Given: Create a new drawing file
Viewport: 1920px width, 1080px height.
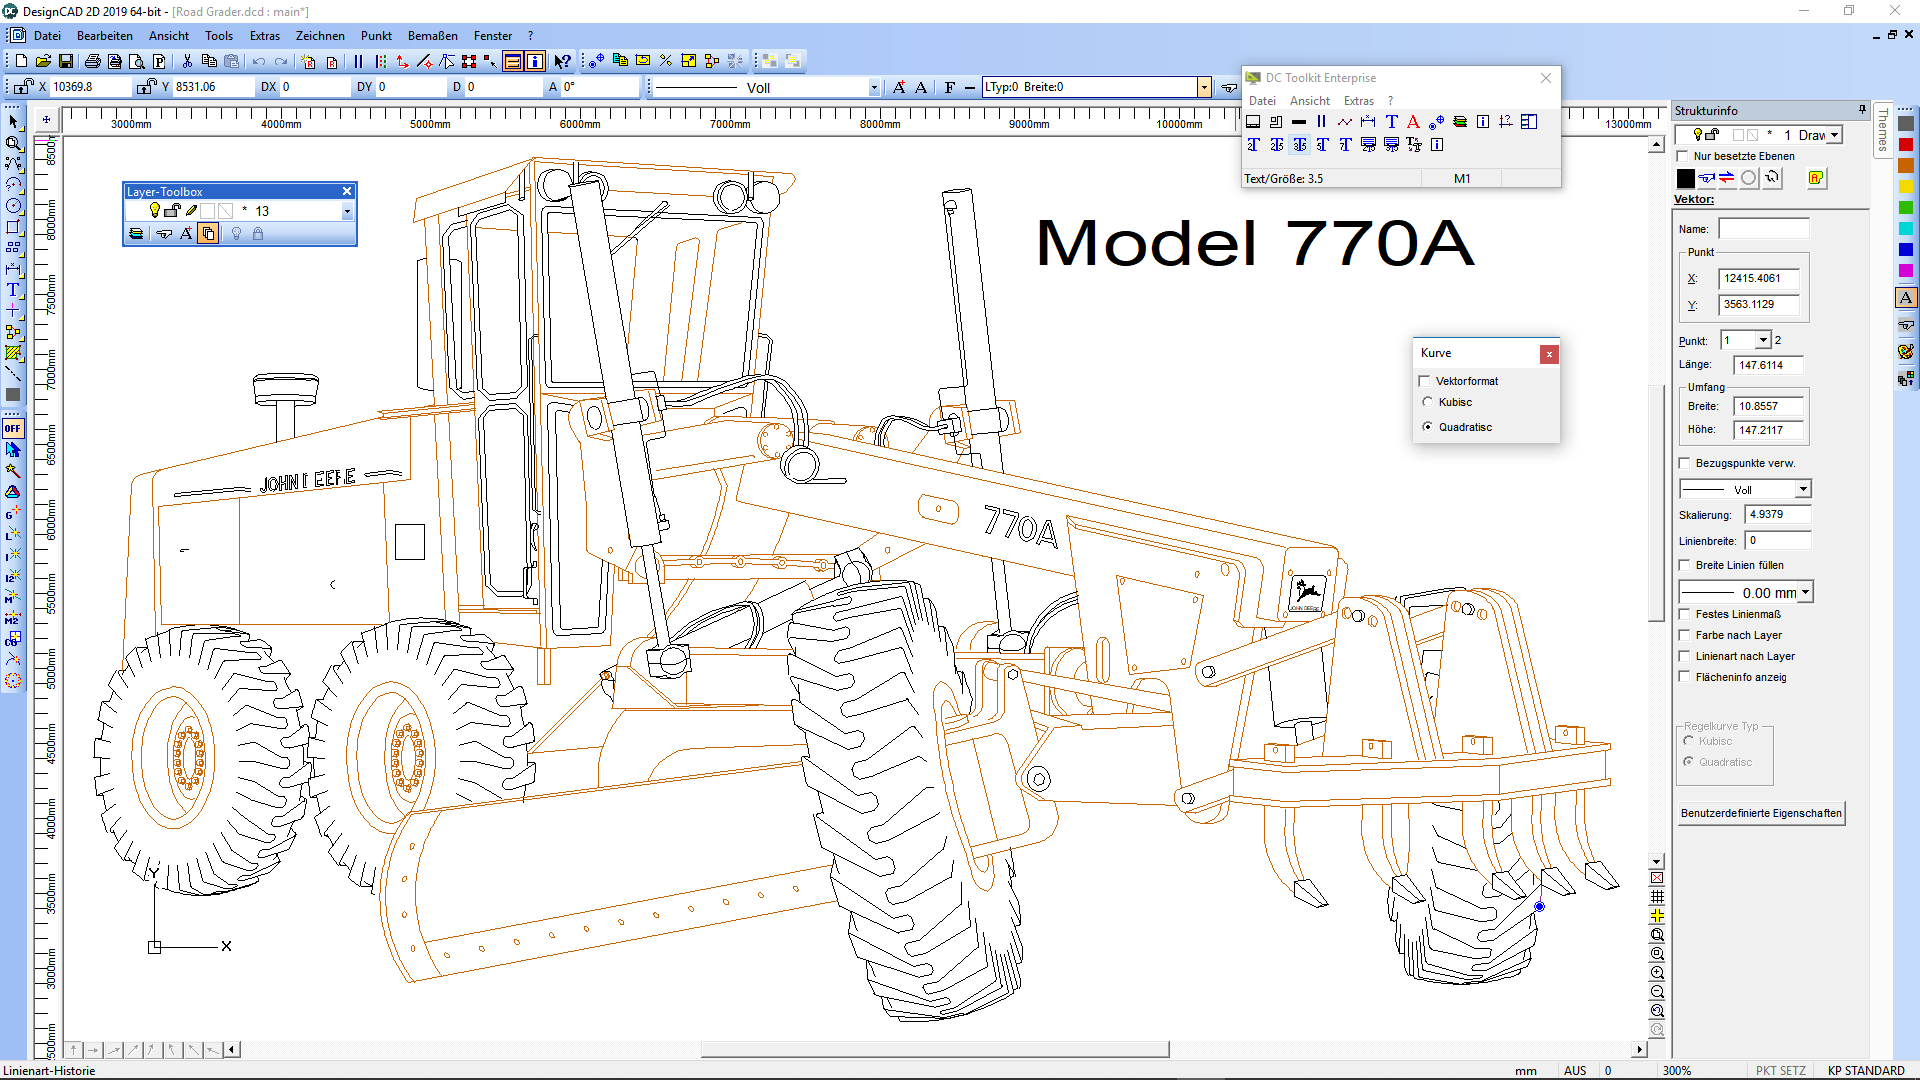Looking at the screenshot, I should [x=21, y=61].
